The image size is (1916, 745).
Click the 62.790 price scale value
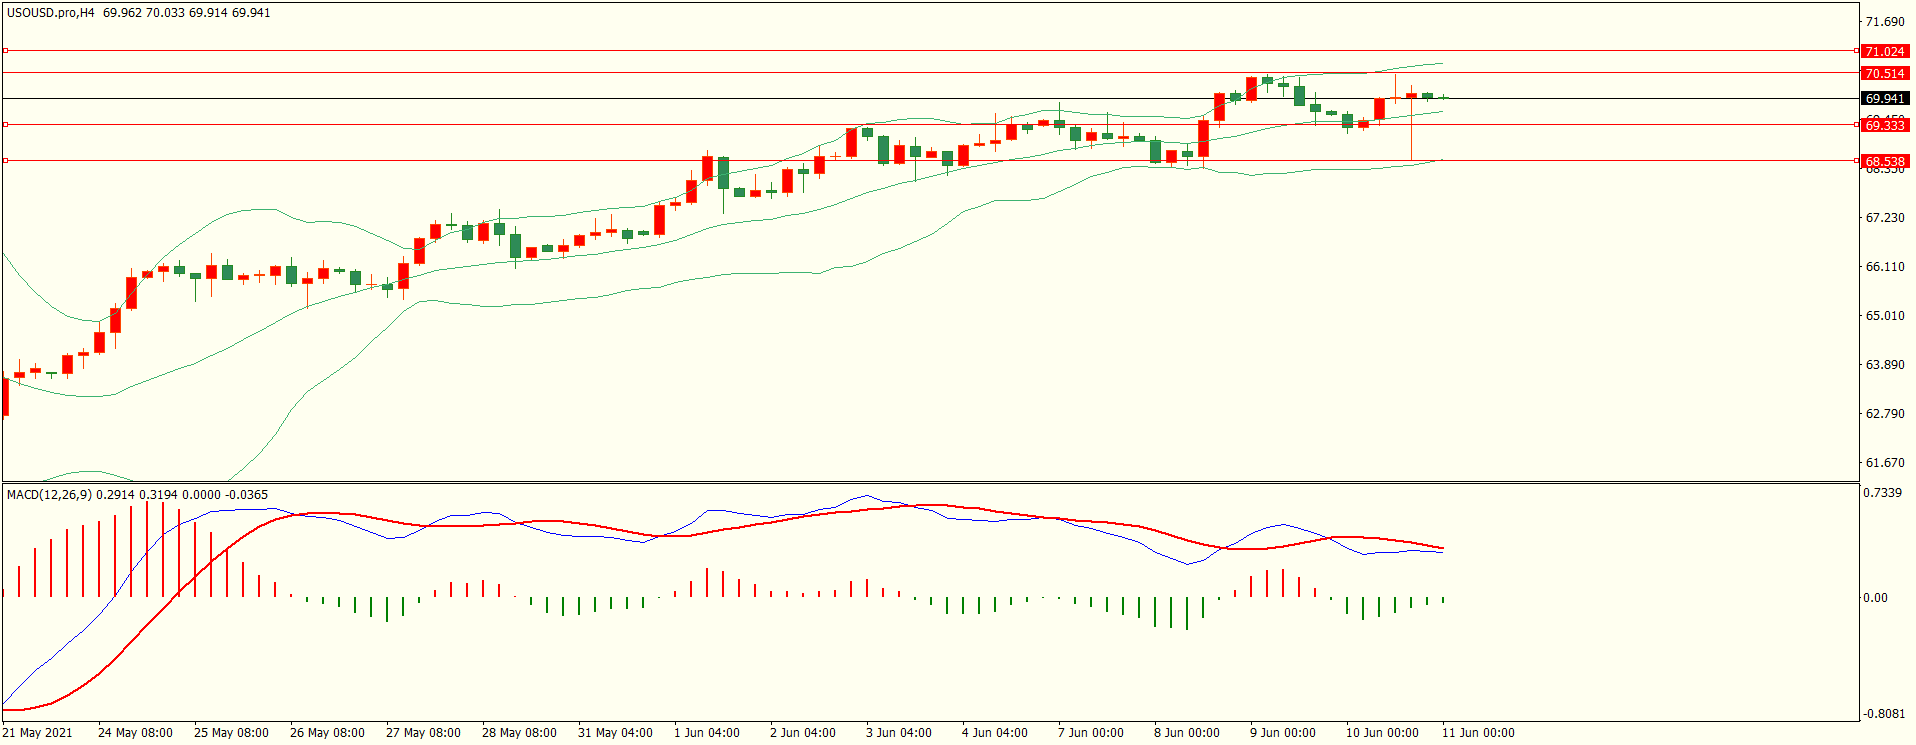[1885, 413]
